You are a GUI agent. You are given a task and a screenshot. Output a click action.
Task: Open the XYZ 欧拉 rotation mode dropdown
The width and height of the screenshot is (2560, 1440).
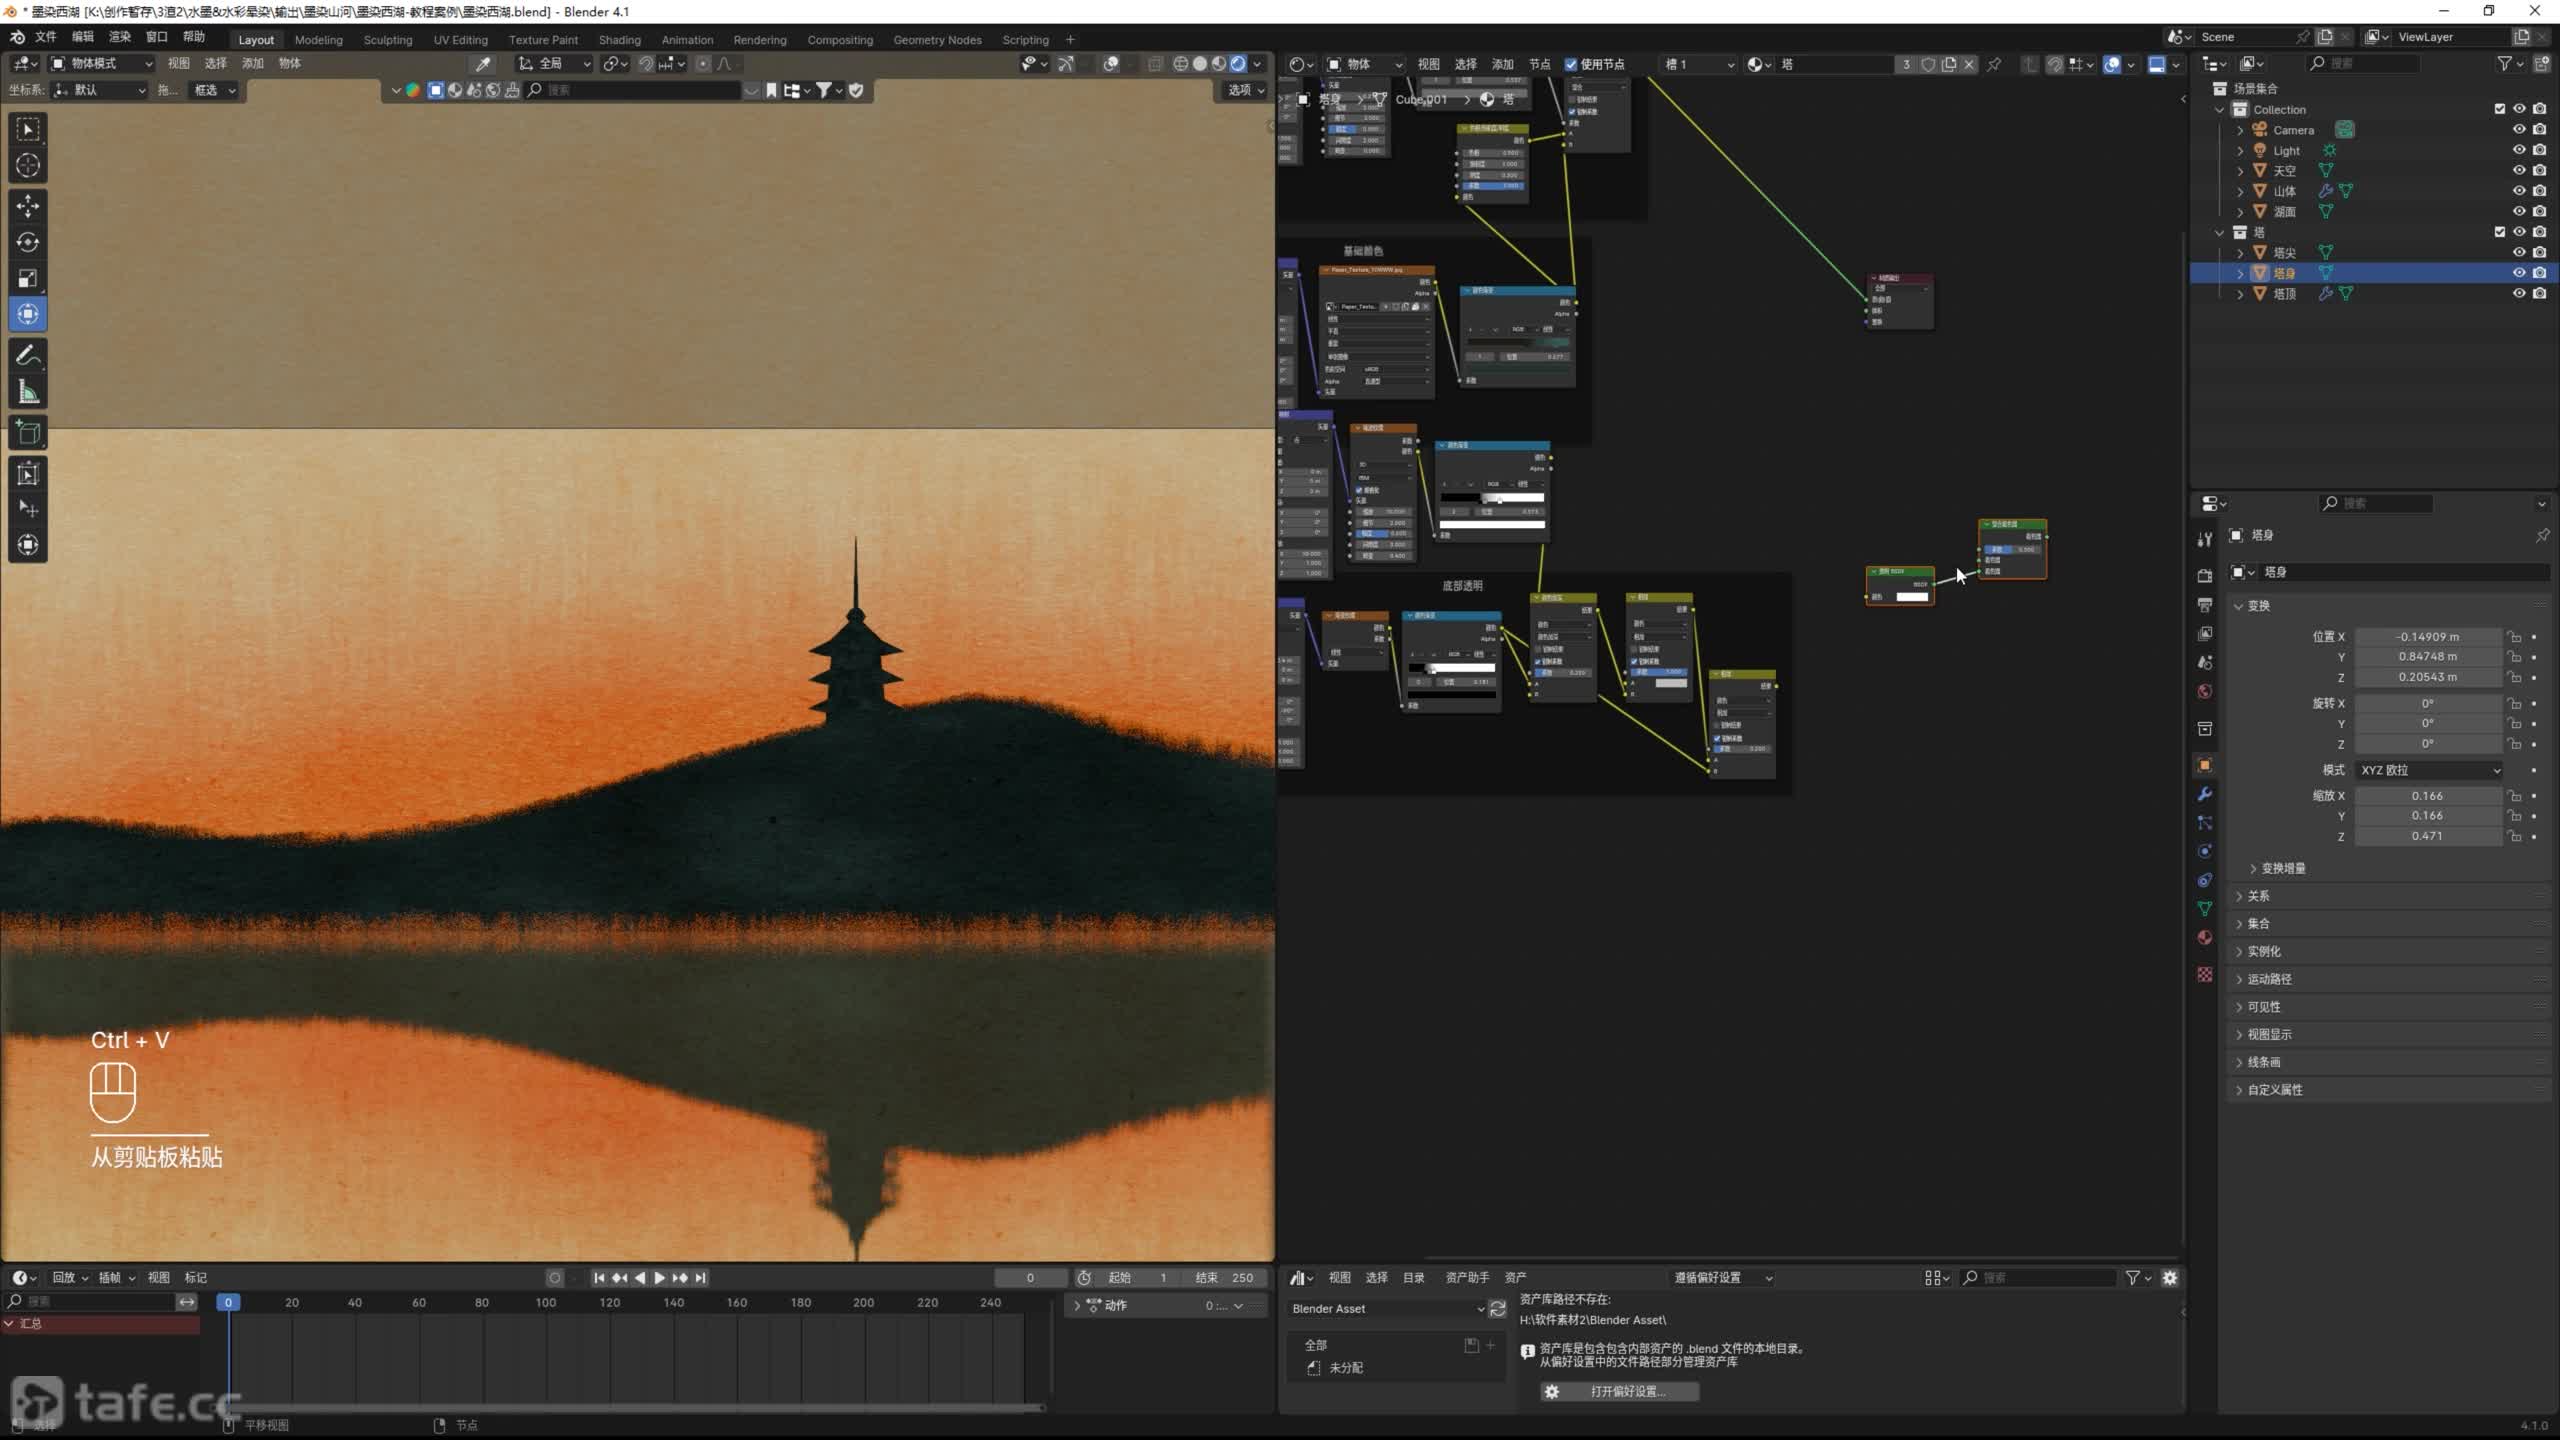[2428, 770]
